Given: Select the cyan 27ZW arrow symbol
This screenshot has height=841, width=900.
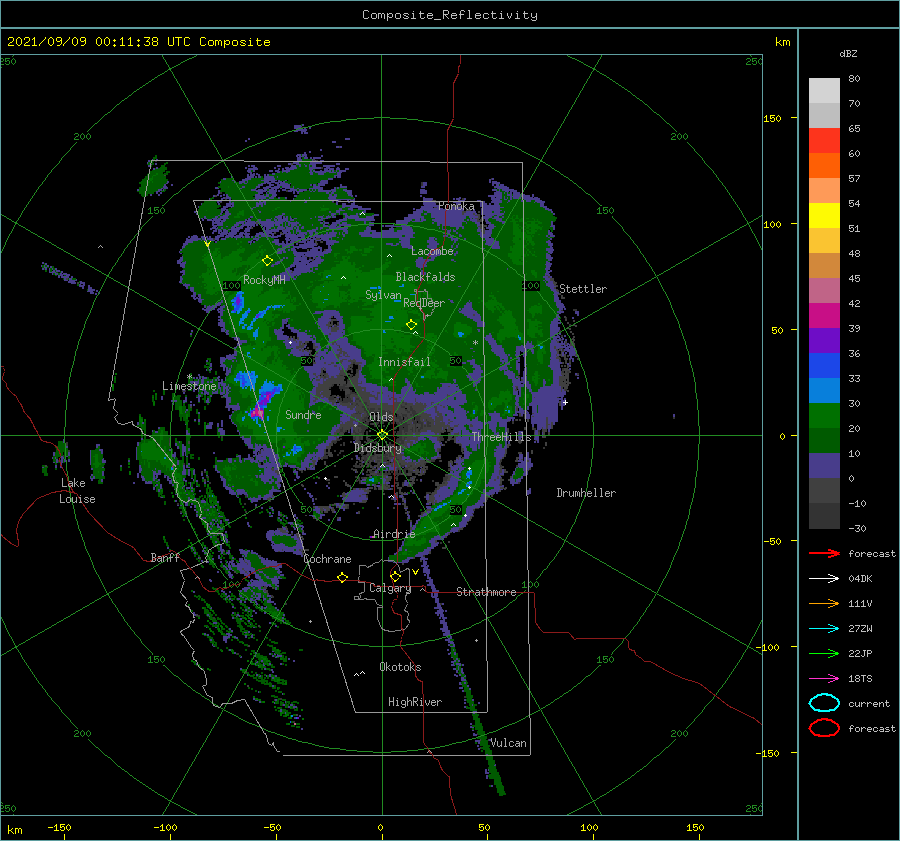Looking at the screenshot, I should (824, 629).
